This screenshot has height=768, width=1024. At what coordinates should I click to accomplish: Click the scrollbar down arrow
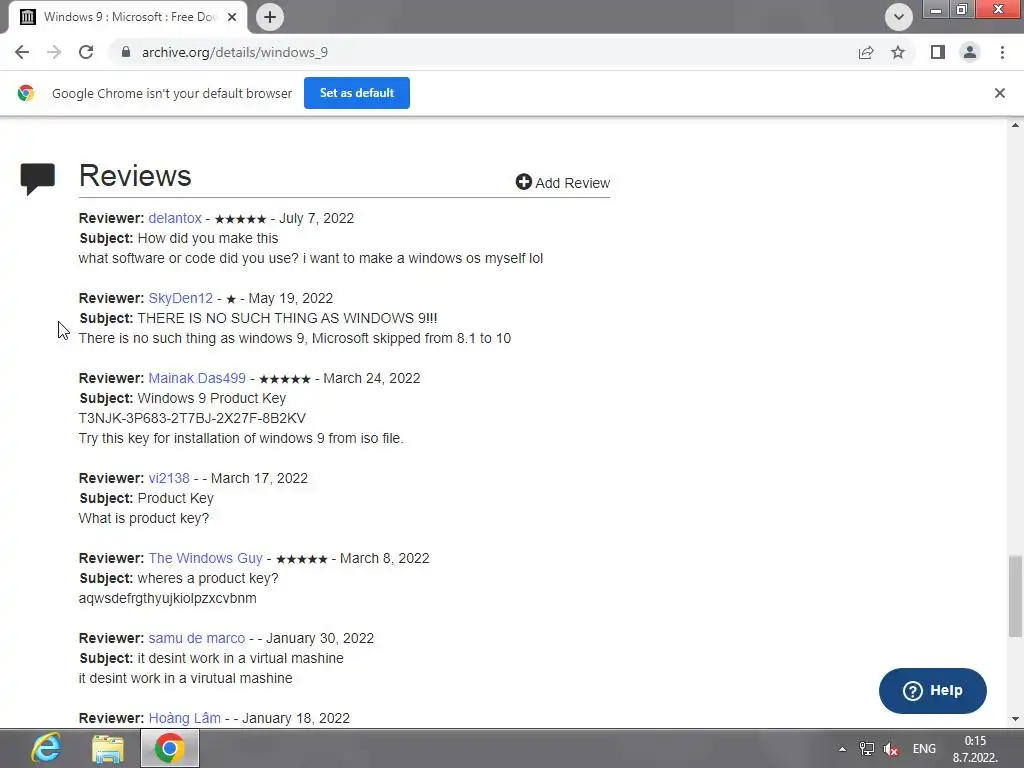pos(1015,719)
